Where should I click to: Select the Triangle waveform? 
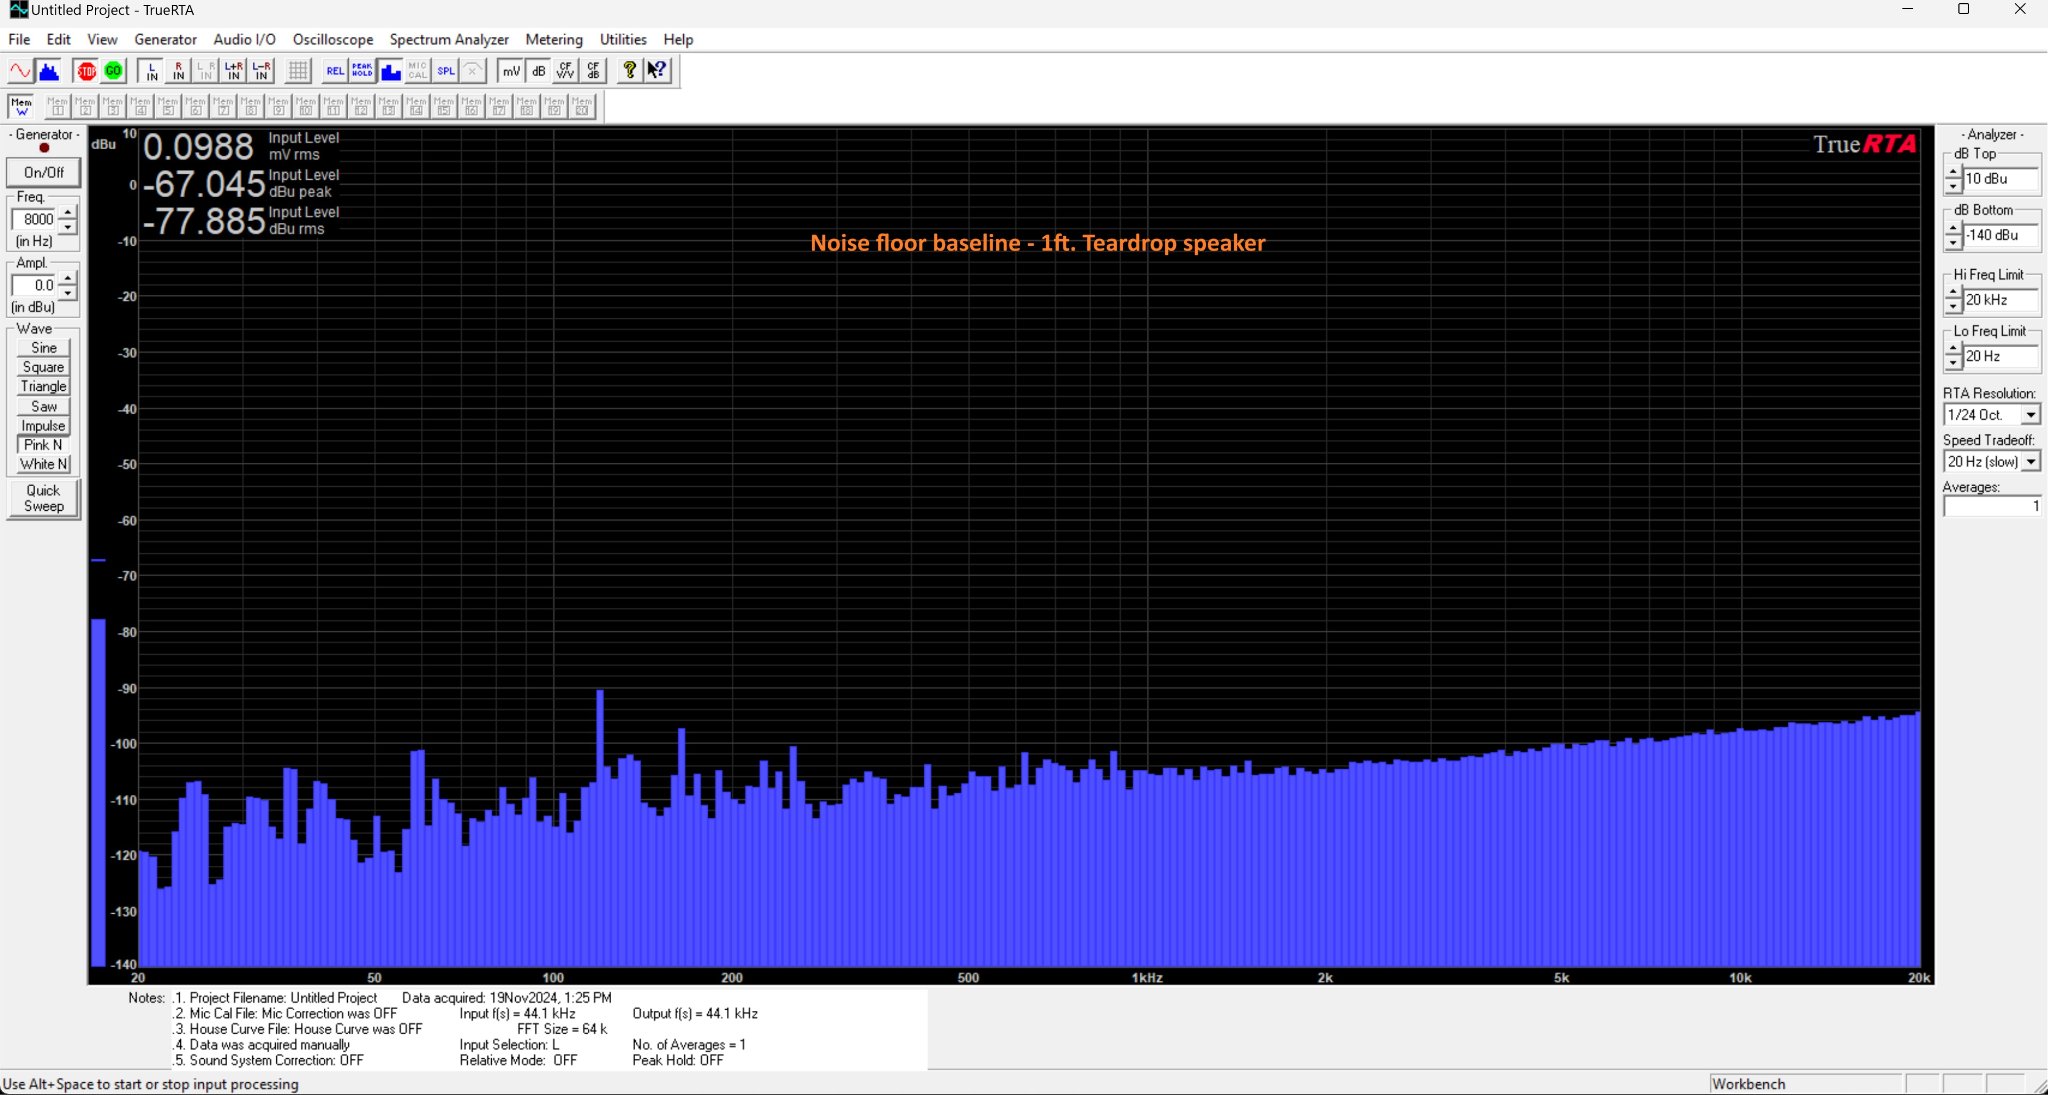click(44, 386)
